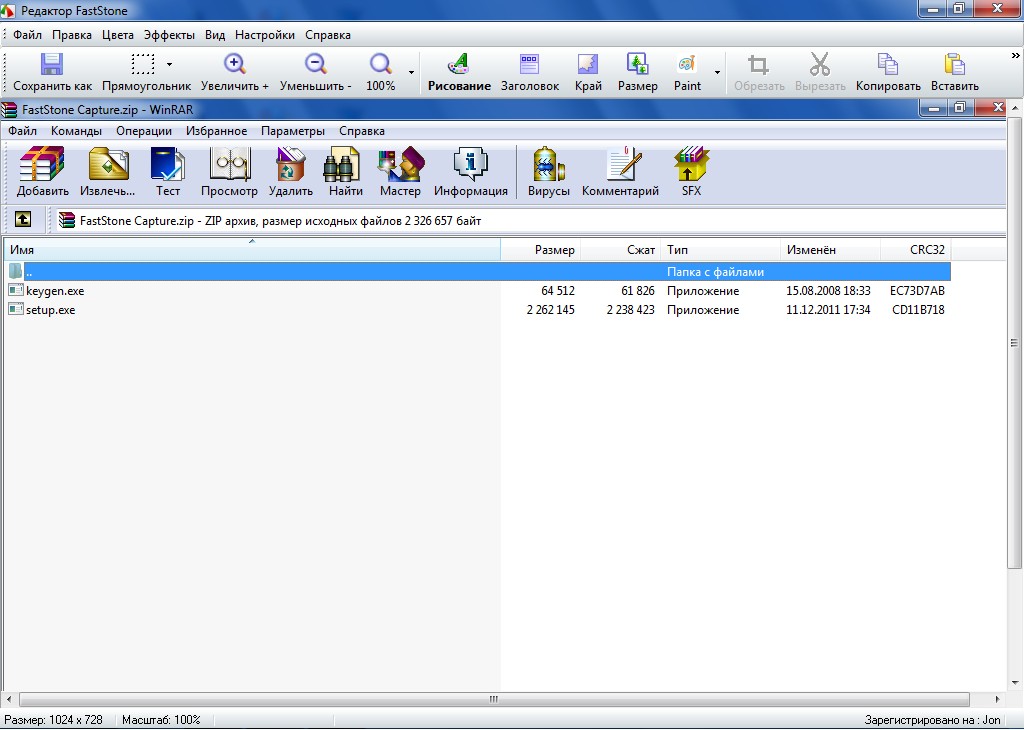Open WinRAR Справка menu
Viewport: 1024px width, 730px height.
coord(362,131)
